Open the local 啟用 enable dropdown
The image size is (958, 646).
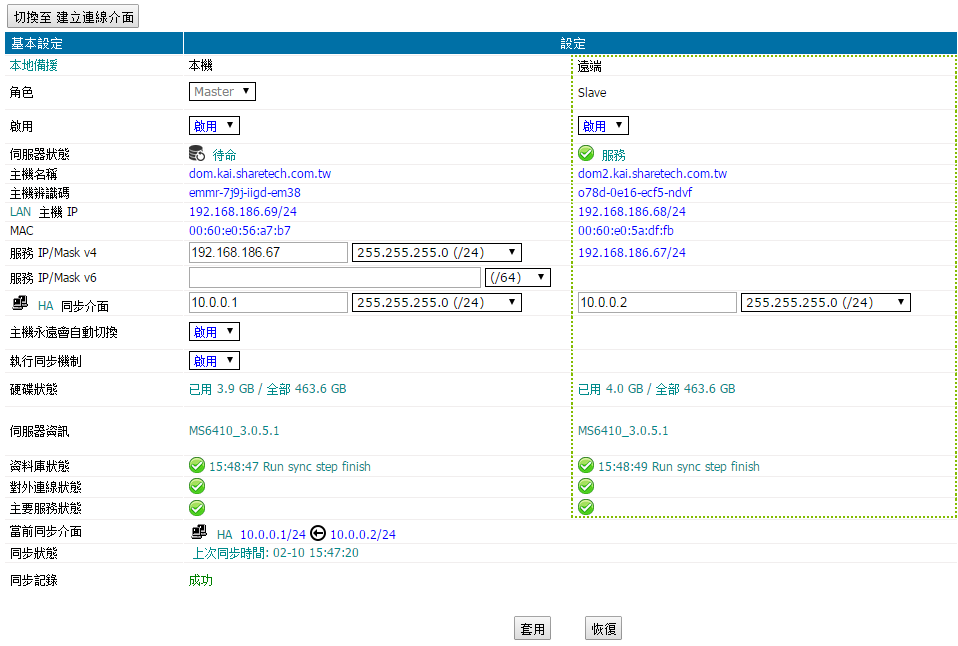(214, 126)
